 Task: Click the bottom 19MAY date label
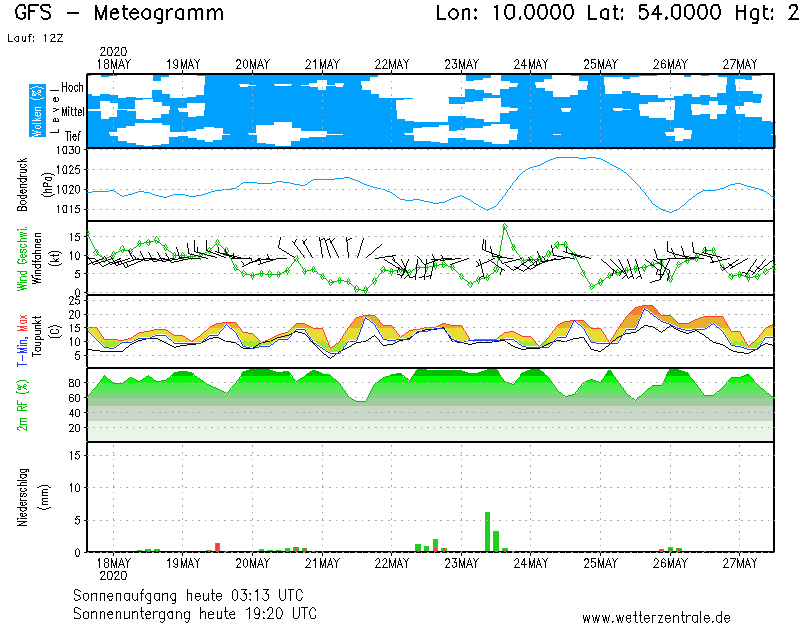(x=183, y=563)
